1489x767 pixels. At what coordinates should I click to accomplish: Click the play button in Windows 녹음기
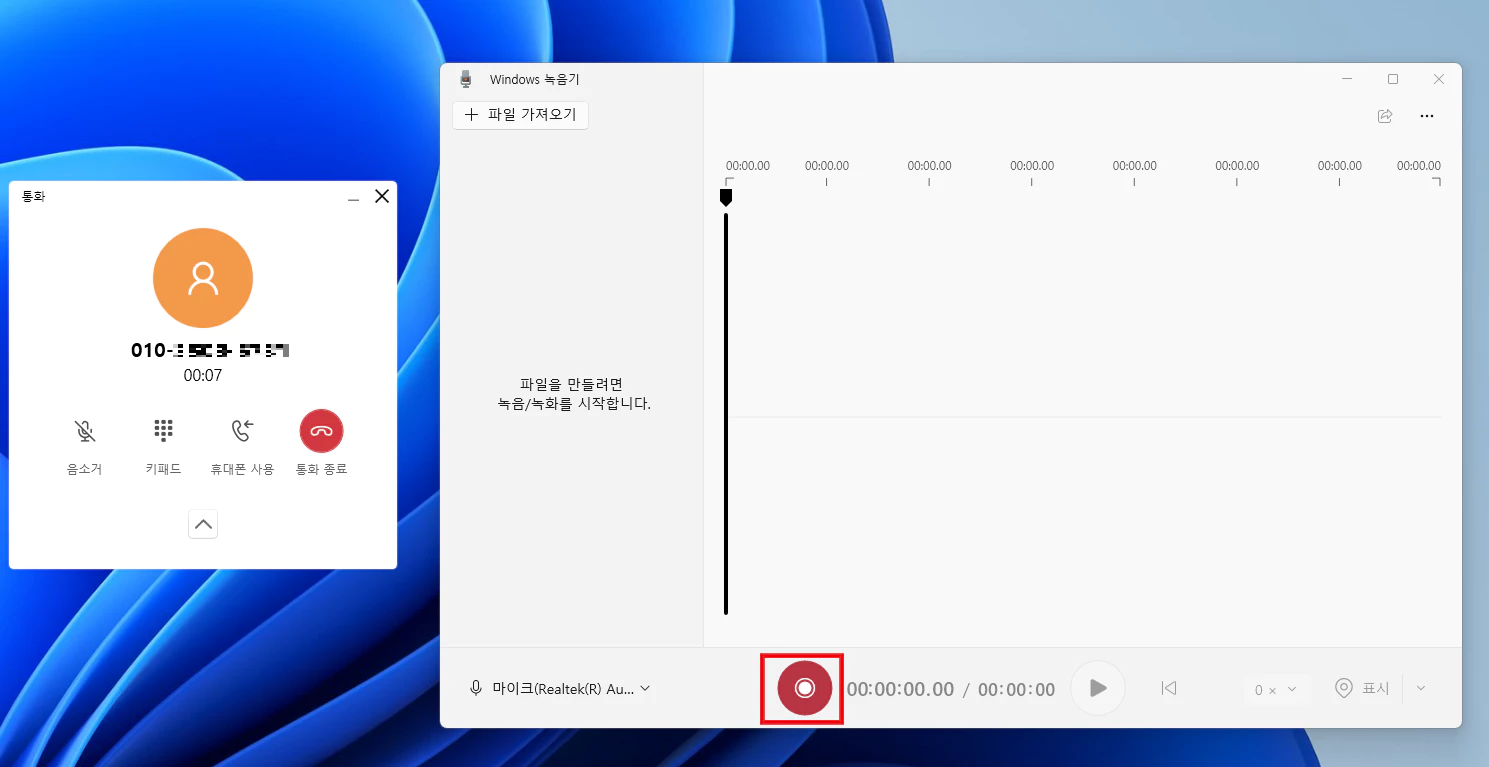pyautogui.click(x=1098, y=688)
